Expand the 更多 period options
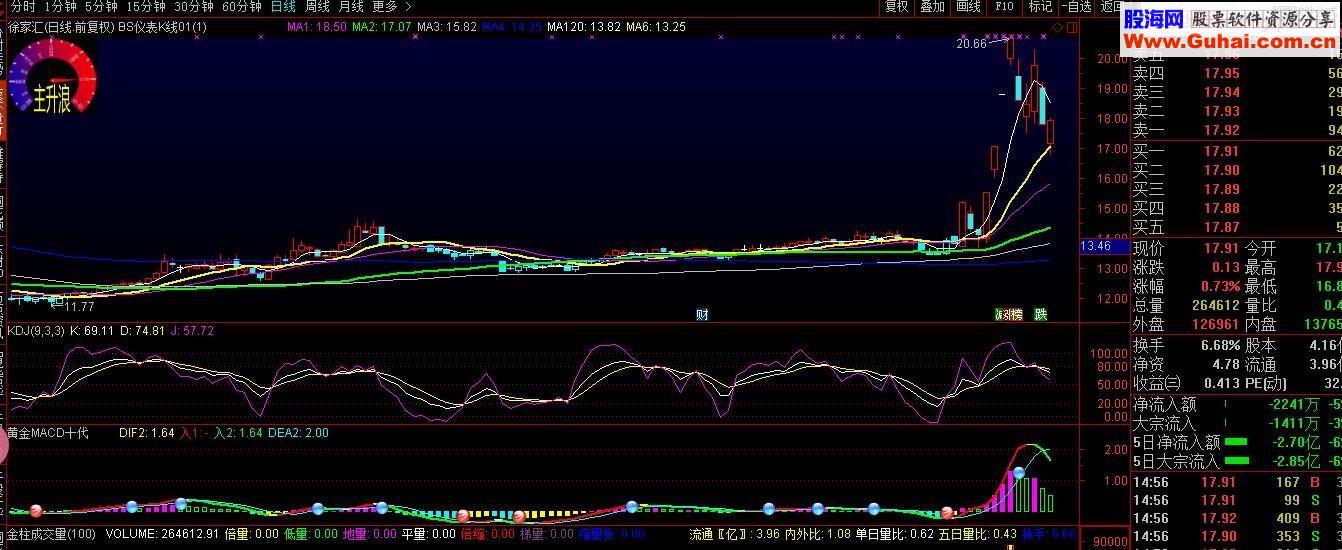Image resolution: width=1342 pixels, height=550 pixels. 391,6
